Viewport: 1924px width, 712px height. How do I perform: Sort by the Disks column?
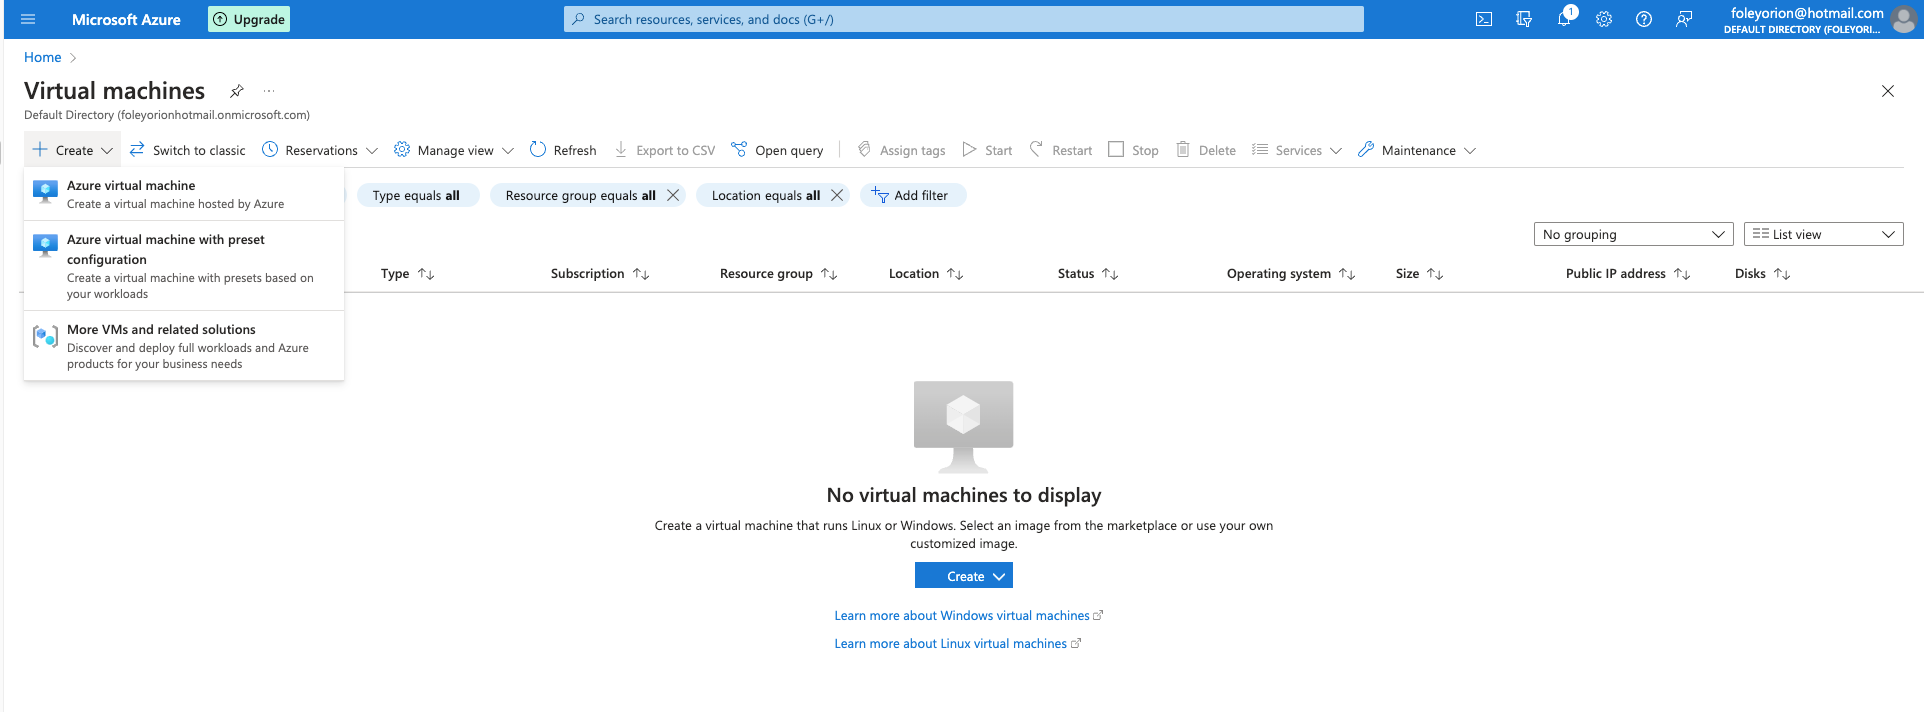pos(1762,273)
